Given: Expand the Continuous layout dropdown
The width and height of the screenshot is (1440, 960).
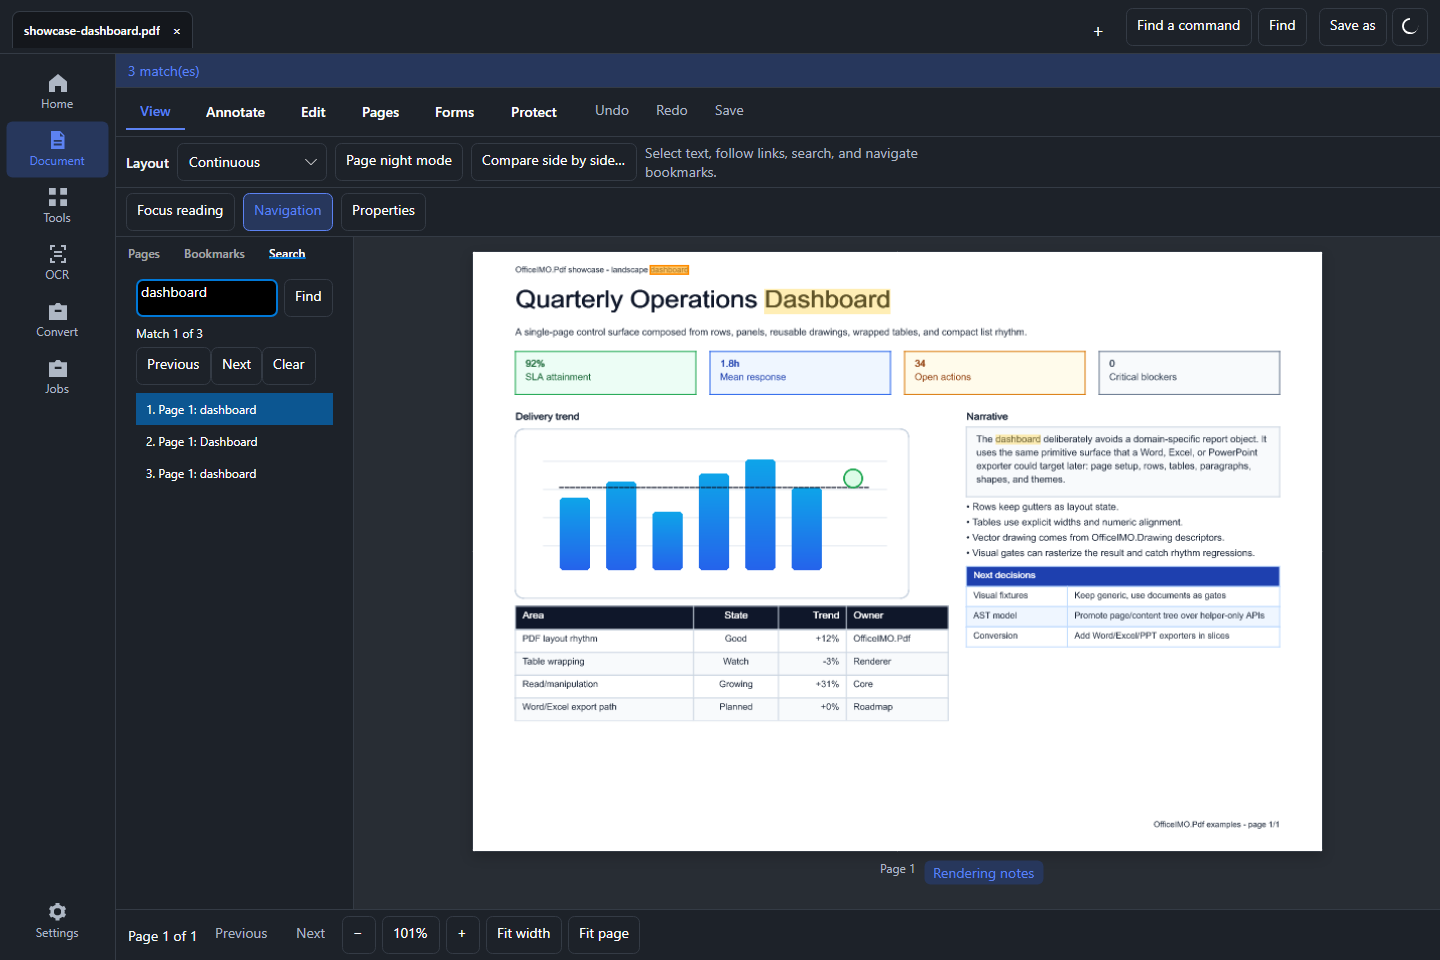Looking at the screenshot, I should [x=252, y=162].
